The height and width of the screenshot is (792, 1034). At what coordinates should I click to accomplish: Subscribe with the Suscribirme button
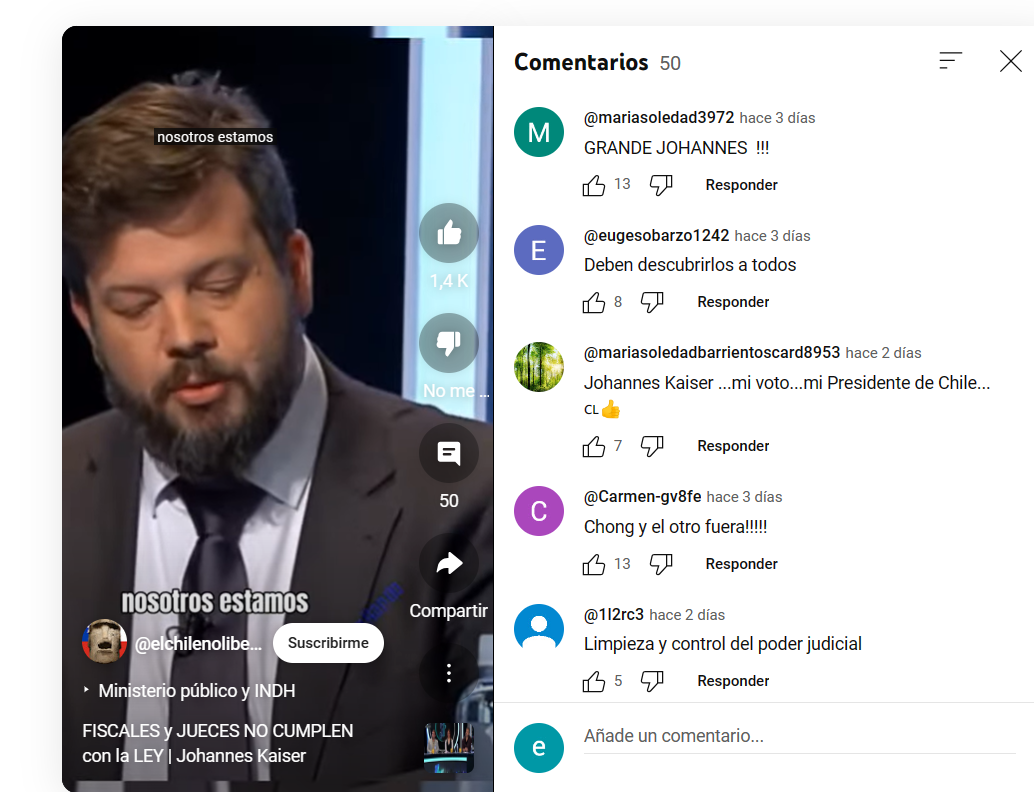coord(328,643)
